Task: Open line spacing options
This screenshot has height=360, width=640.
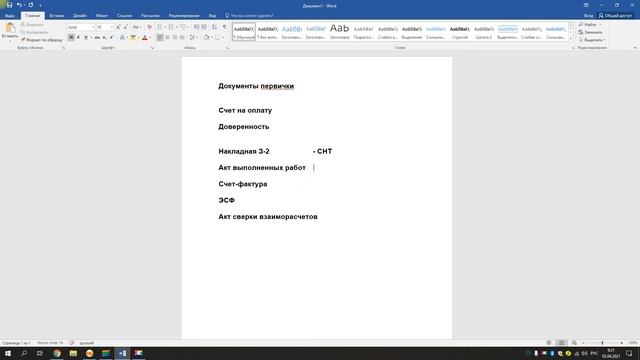Action: pyautogui.click(x=193, y=37)
